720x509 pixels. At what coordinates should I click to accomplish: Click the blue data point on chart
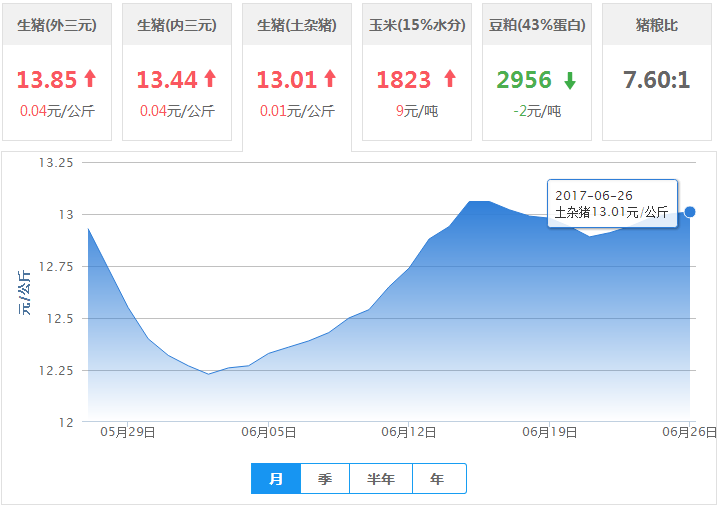(690, 212)
